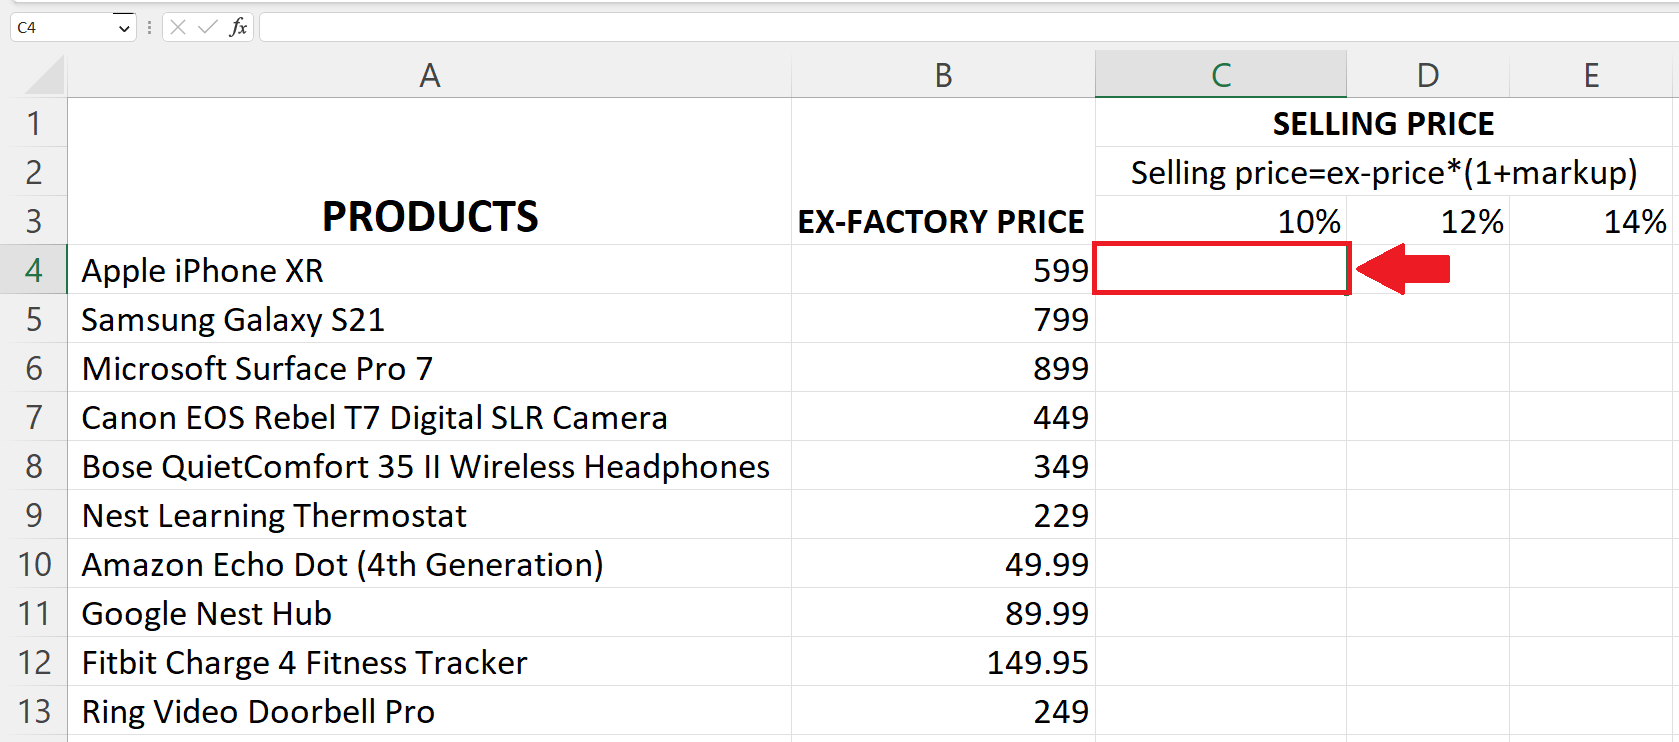
Task: Select column B header
Action: (x=943, y=75)
